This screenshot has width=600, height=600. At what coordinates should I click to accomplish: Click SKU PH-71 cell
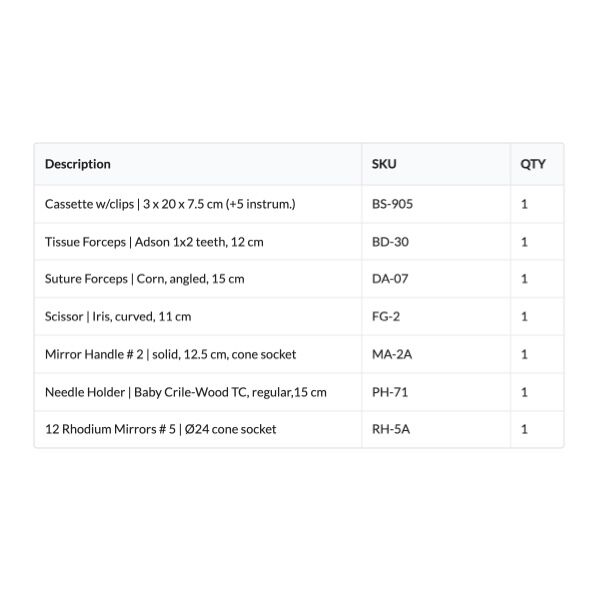[x=389, y=392]
